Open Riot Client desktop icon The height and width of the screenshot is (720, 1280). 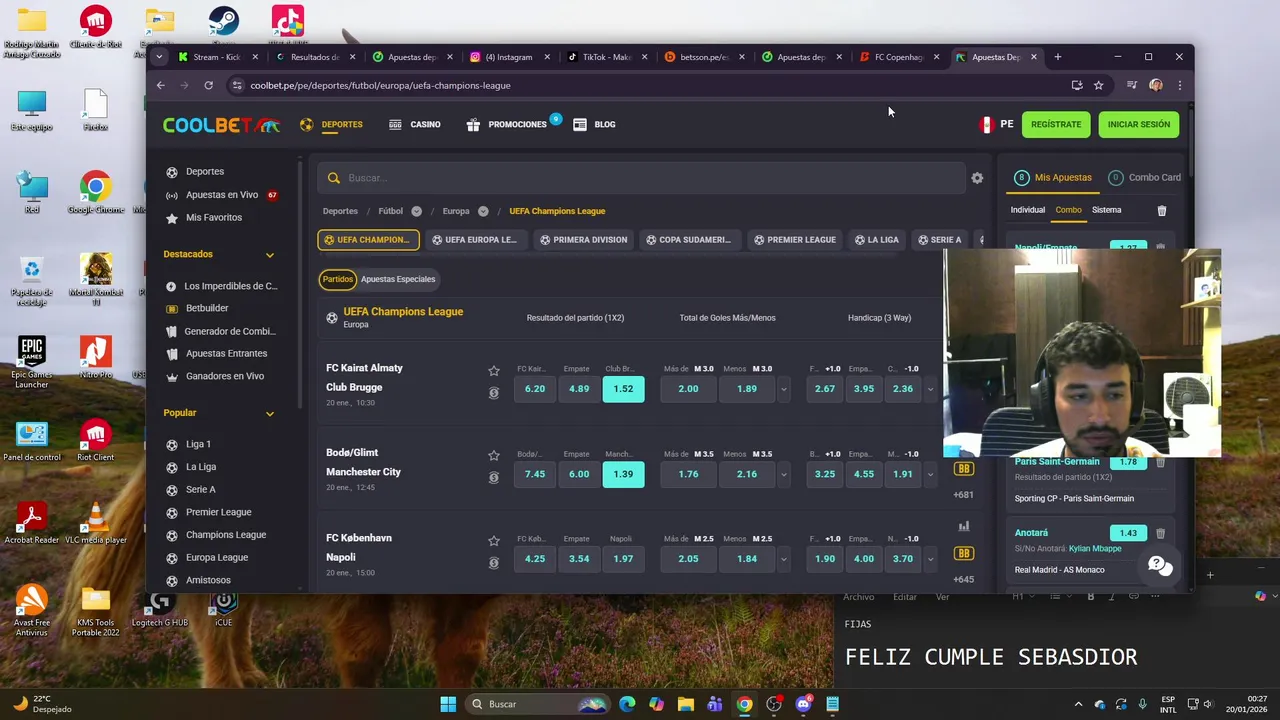point(96,440)
